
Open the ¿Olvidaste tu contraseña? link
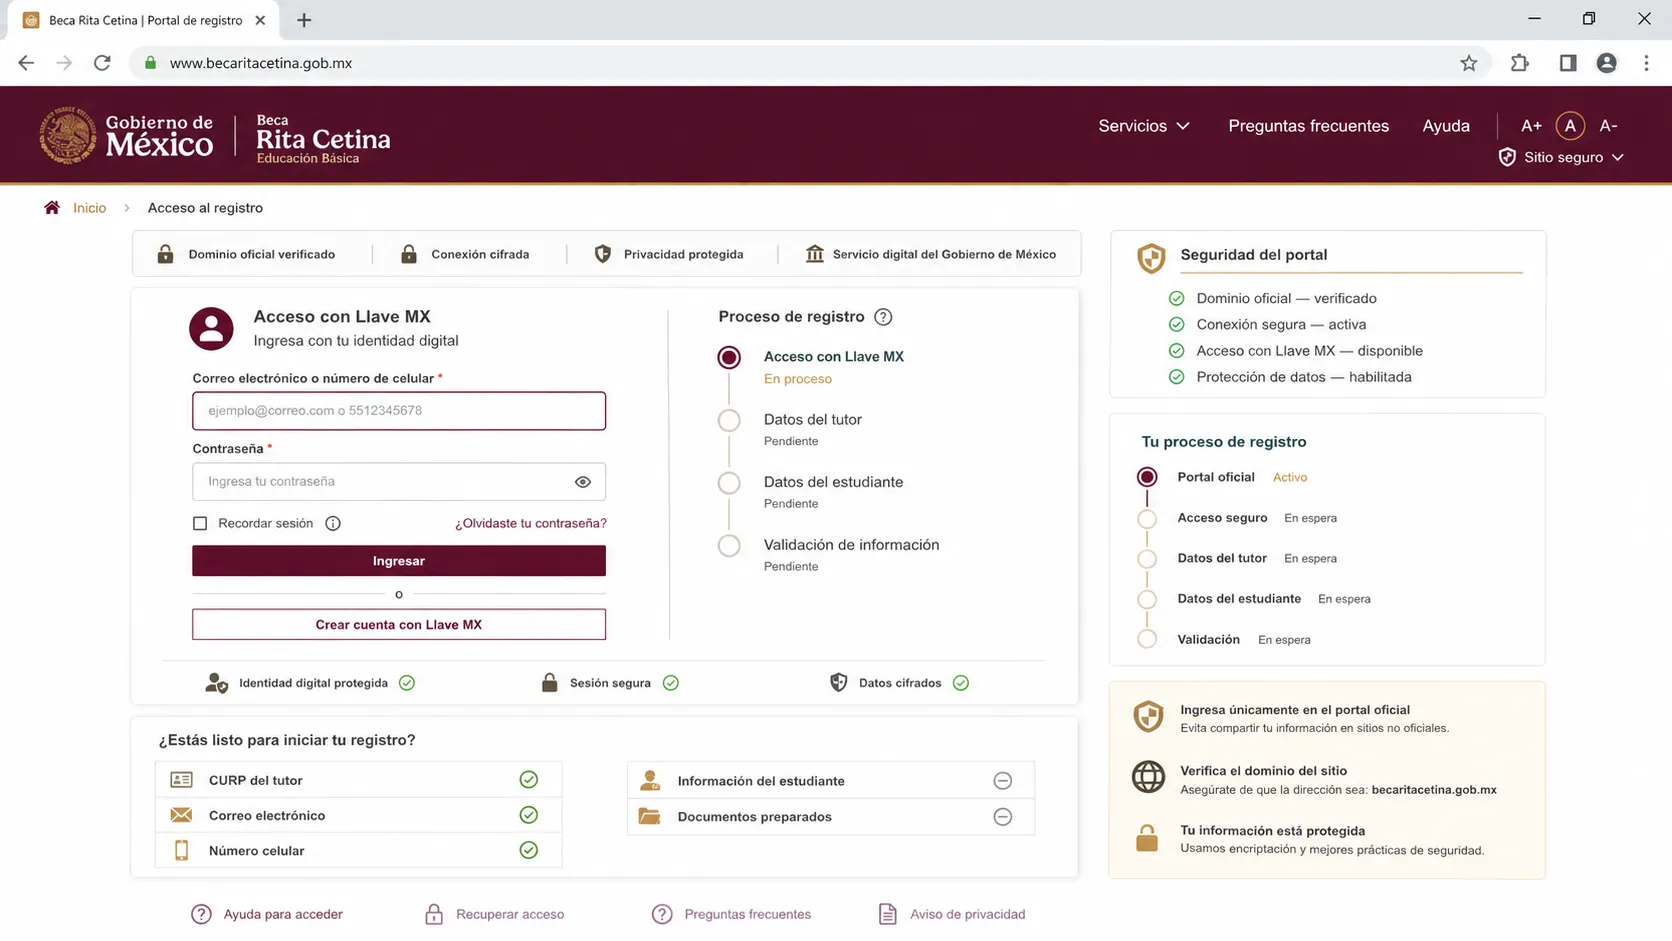click(531, 523)
